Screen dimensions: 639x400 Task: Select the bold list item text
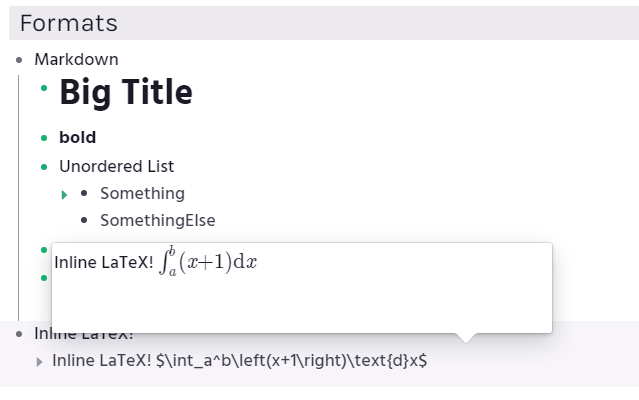tap(77, 137)
